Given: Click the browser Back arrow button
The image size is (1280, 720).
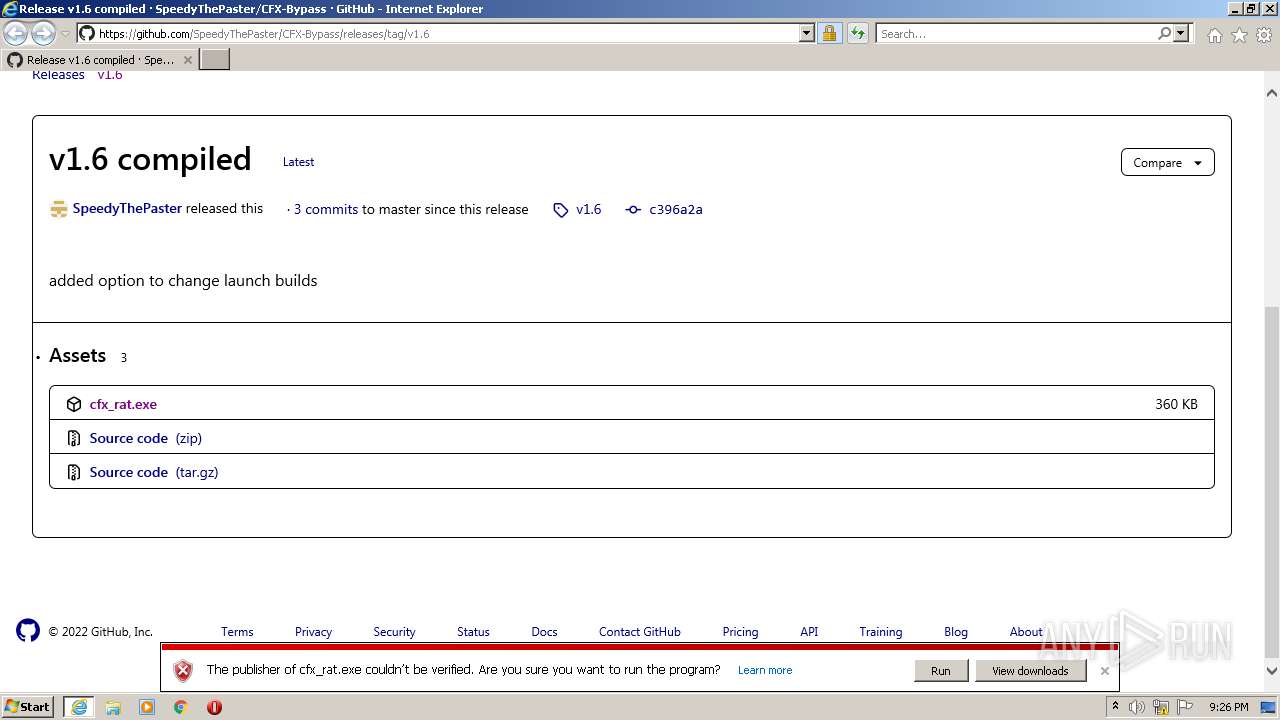Looking at the screenshot, I should pos(16,33).
